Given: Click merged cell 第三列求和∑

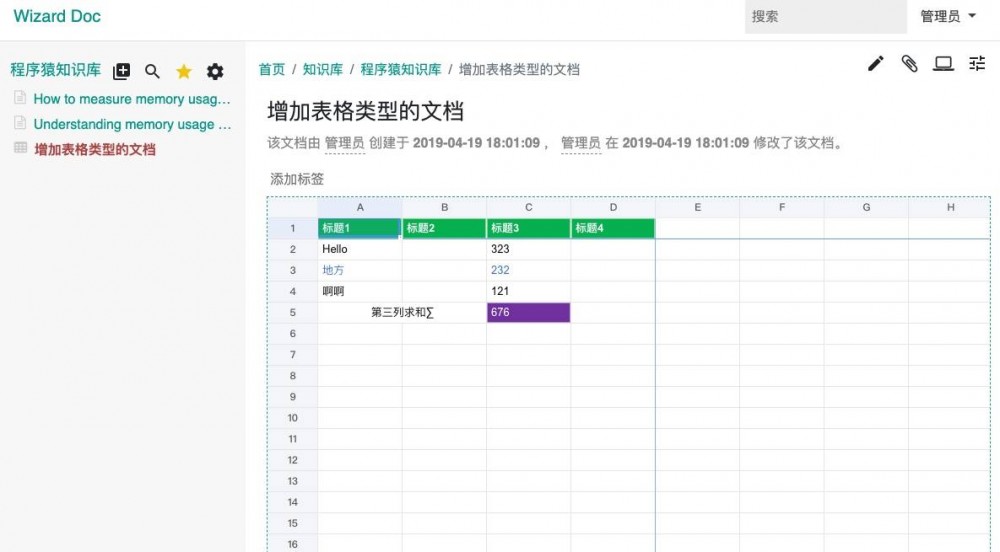Looking at the screenshot, I should coord(402,312).
